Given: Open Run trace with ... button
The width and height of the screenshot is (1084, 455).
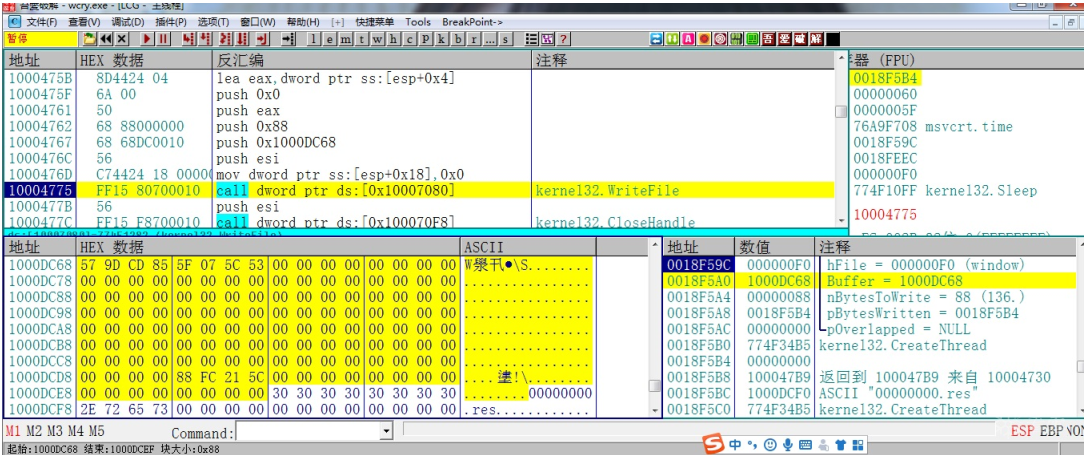Looking at the screenshot, I should tap(490, 39).
